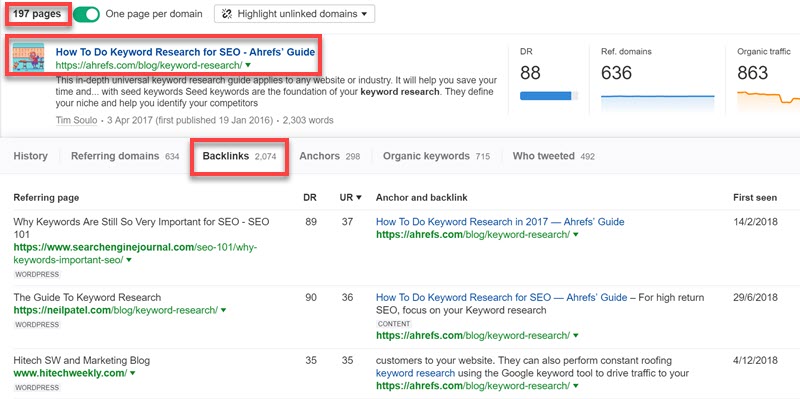Expand dropdown beside backlink URL in neilpatel row
Viewport: 800px width, 399px height.
point(576,336)
